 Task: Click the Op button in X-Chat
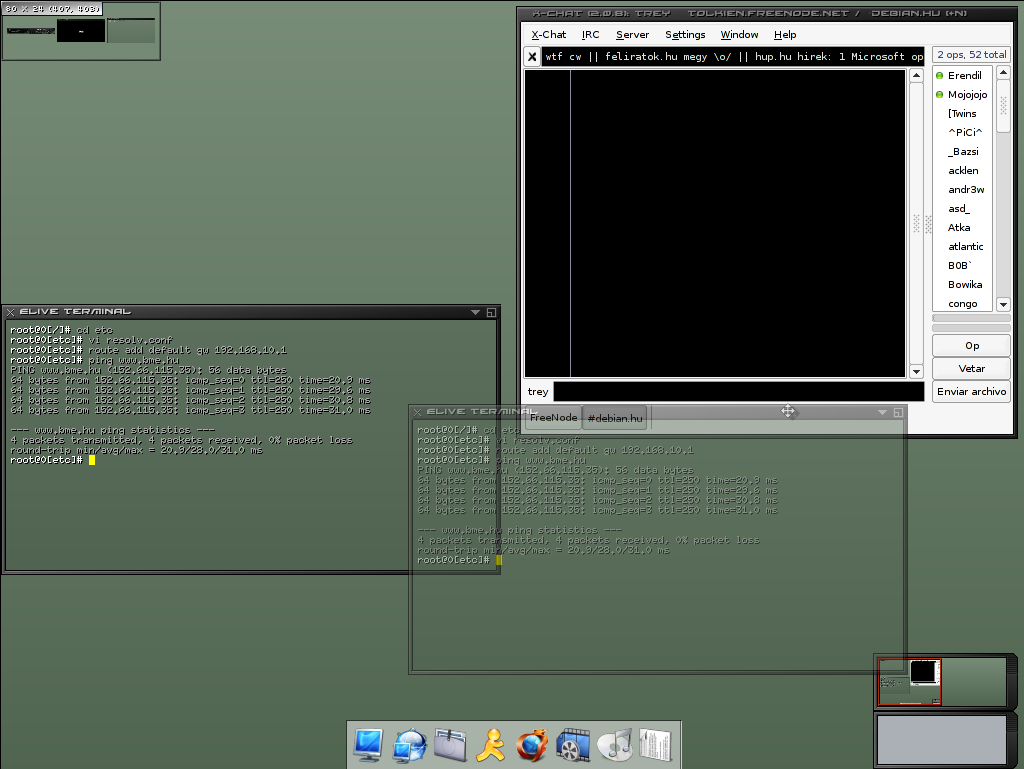[x=972, y=345]
